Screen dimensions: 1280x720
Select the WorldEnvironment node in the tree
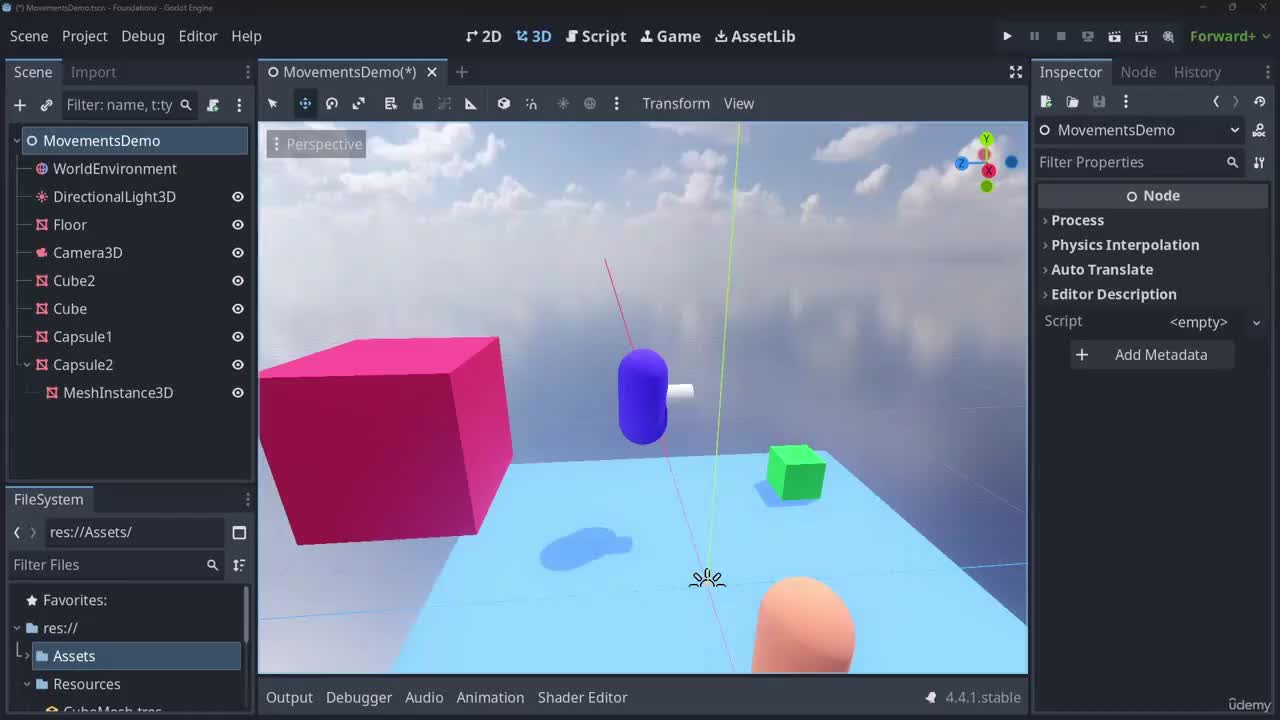(114, 169)
